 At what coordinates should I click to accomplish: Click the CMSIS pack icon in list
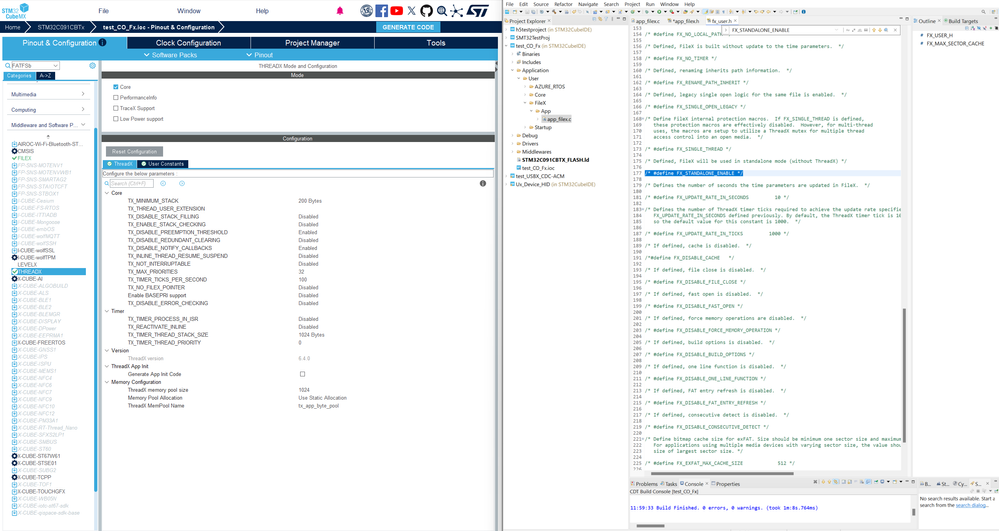pyautogui.click(x=15, y=151)
